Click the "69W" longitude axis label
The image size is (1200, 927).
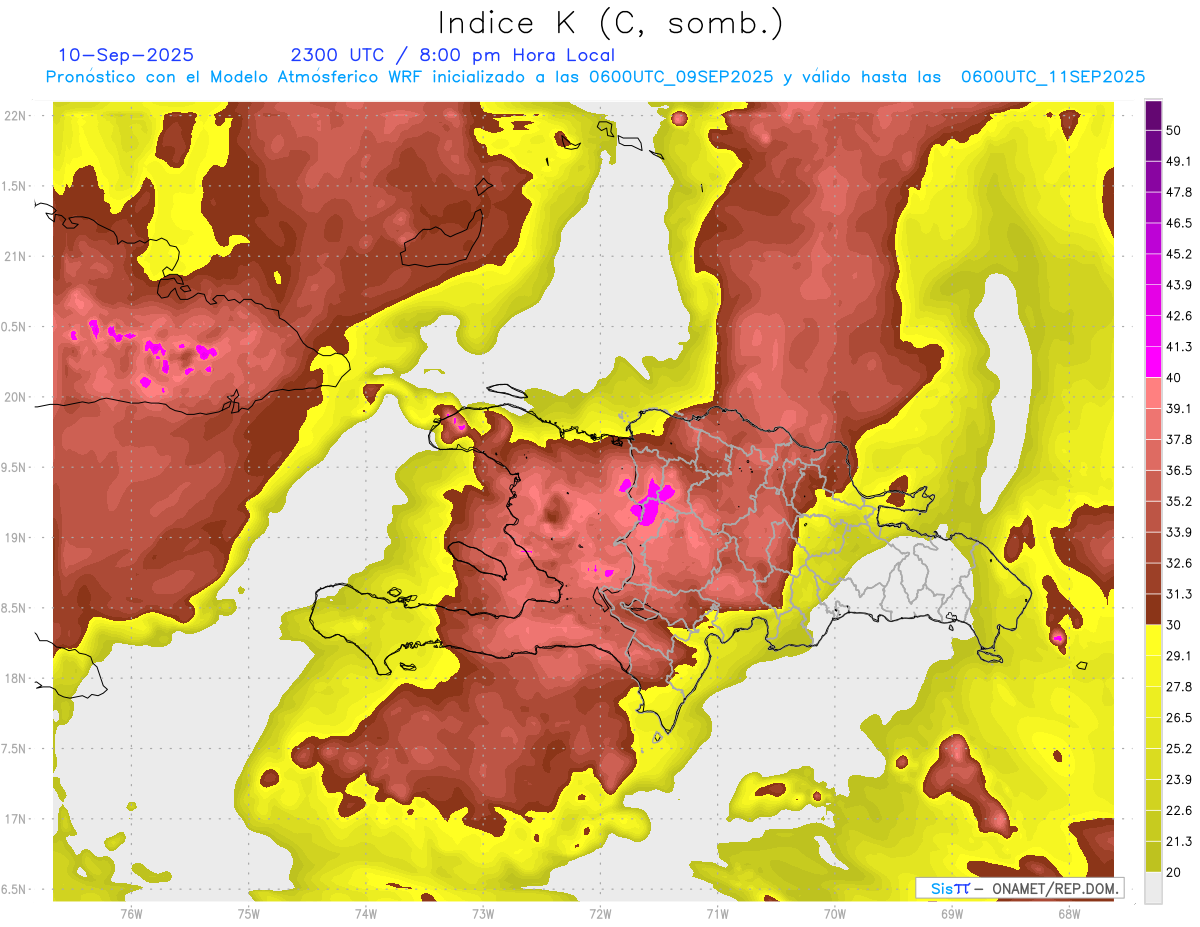(952, 913)
